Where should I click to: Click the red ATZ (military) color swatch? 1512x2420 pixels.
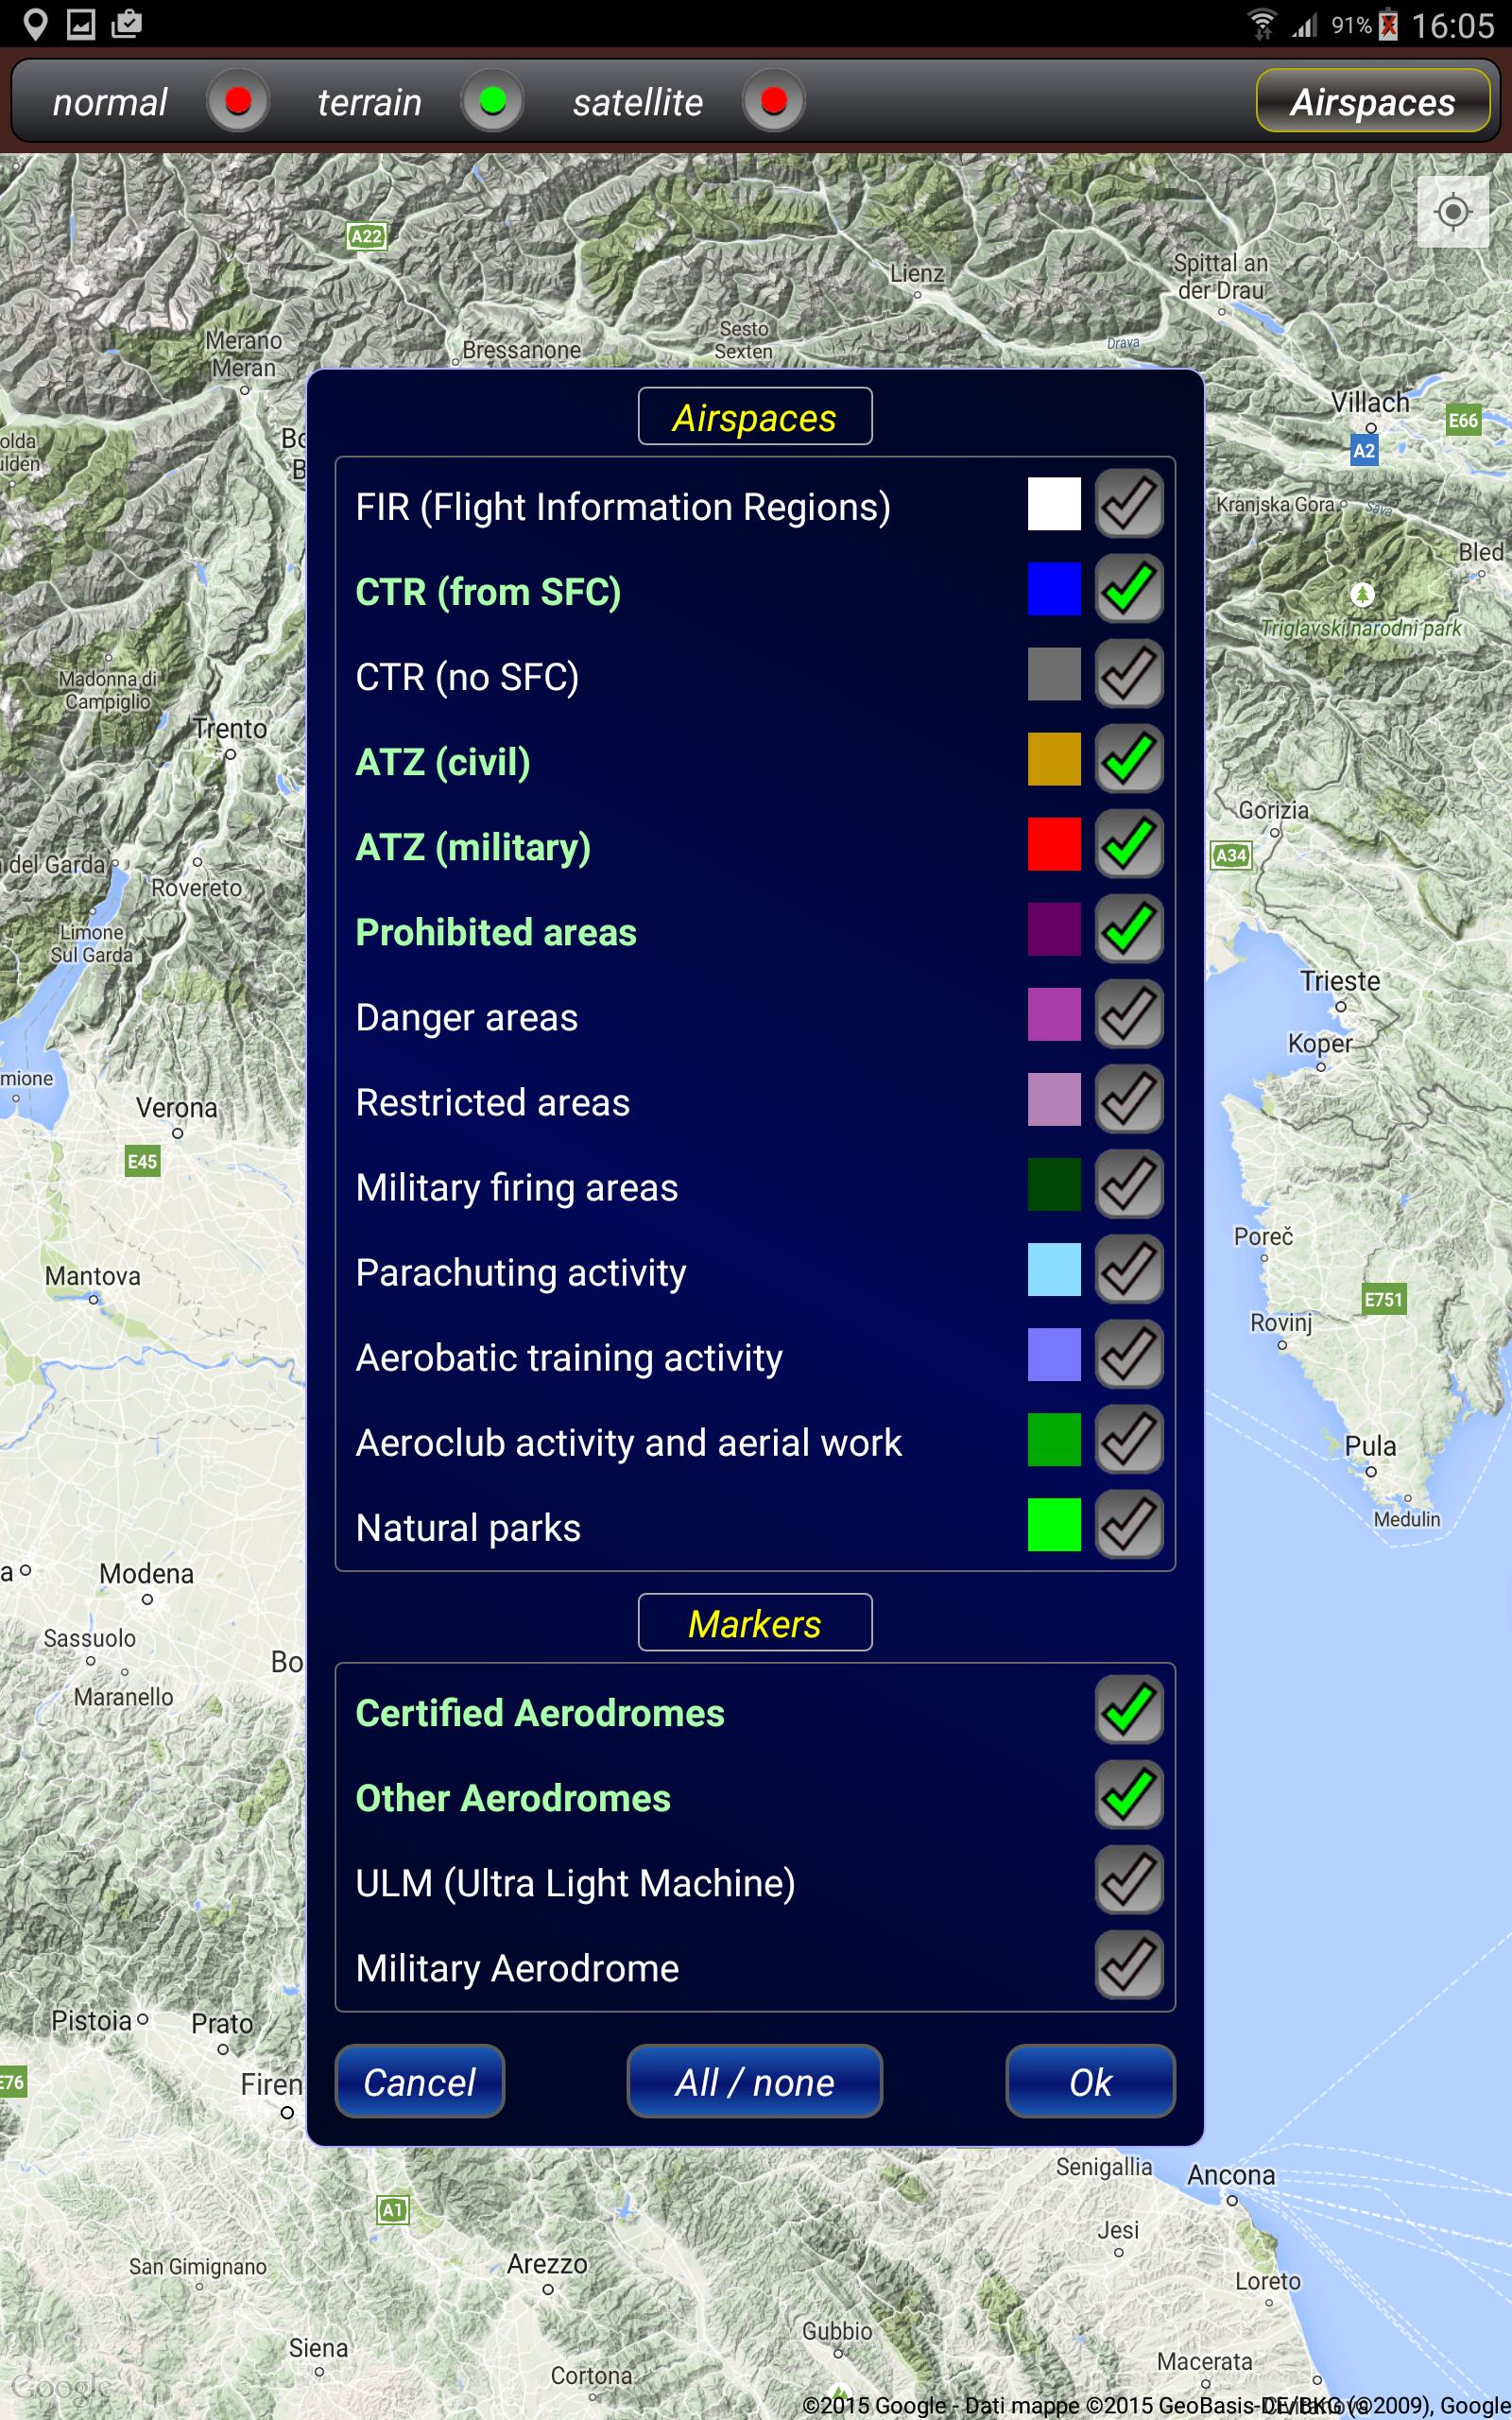pos(1053,844)
